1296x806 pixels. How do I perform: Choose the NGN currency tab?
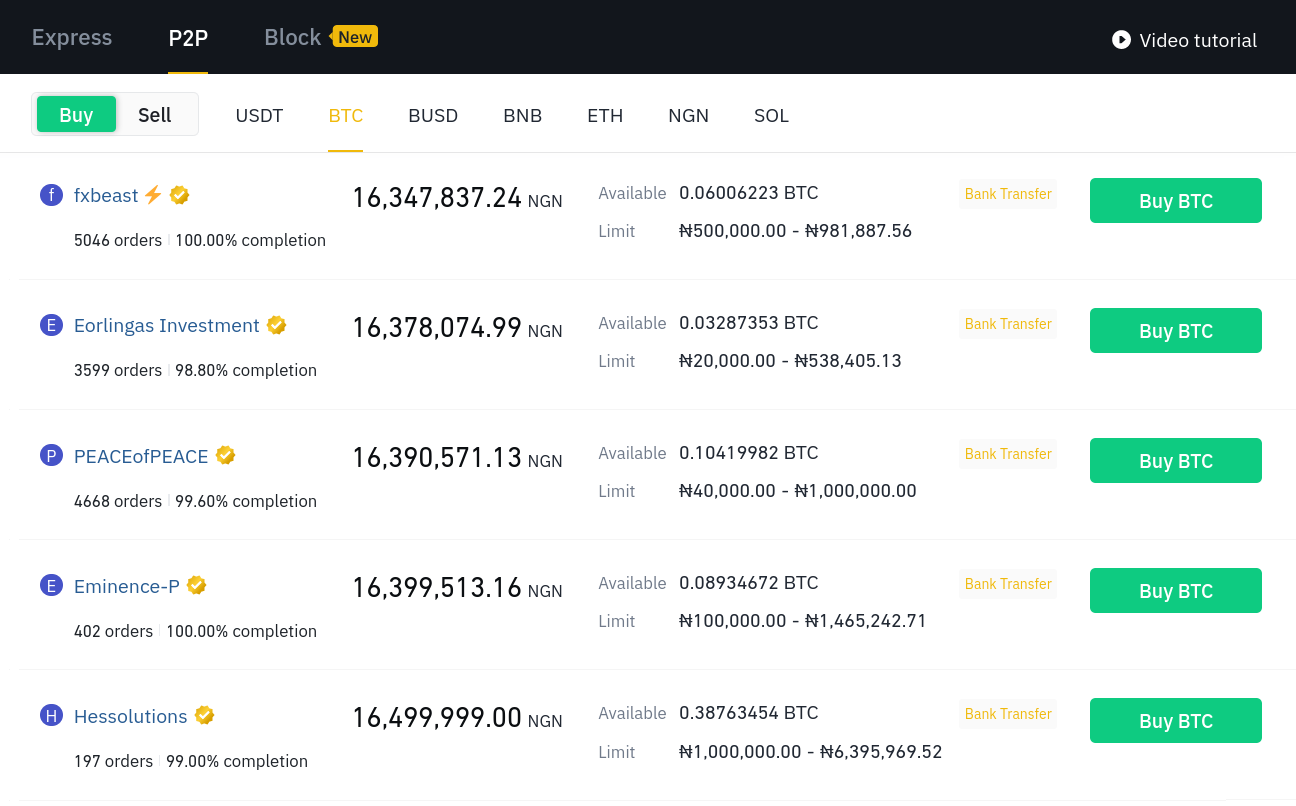[x=689, y=116]
